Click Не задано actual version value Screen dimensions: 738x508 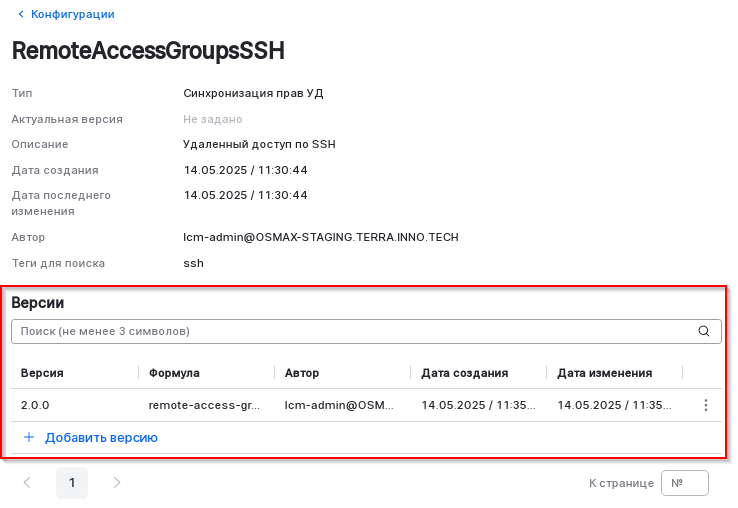click(213, 120)
